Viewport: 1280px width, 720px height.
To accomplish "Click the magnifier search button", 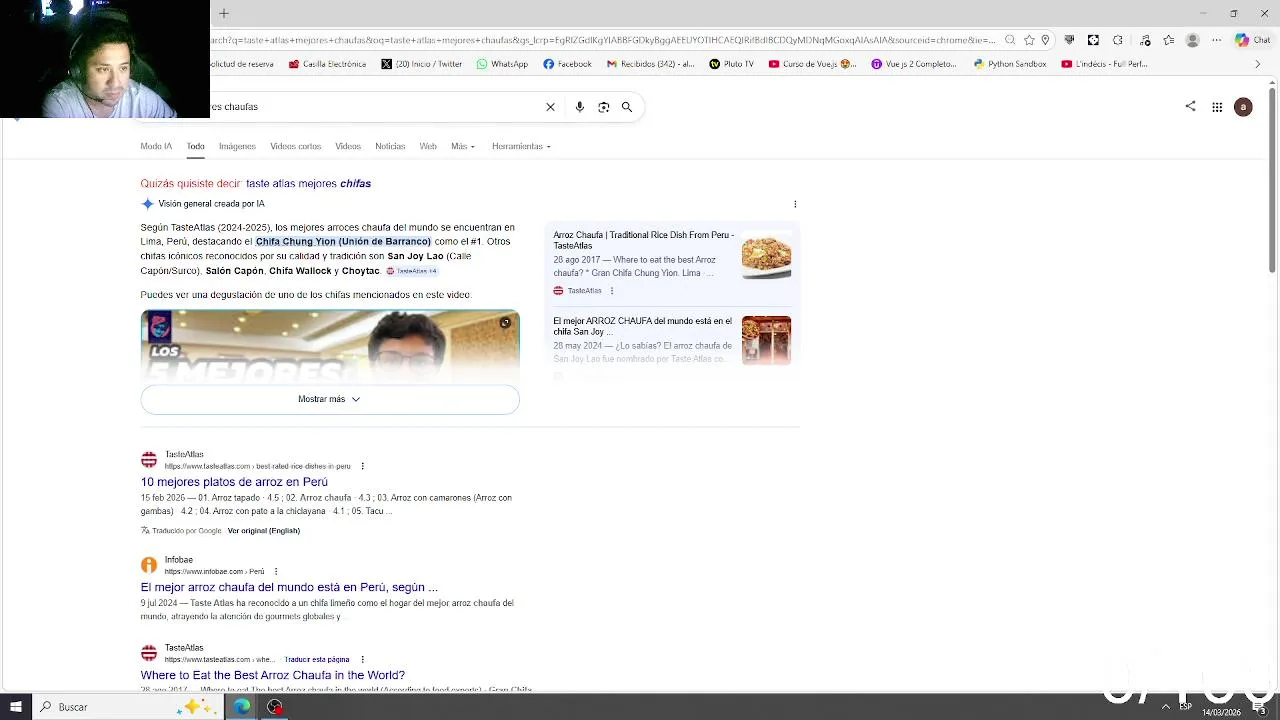I will coord(627,107).
